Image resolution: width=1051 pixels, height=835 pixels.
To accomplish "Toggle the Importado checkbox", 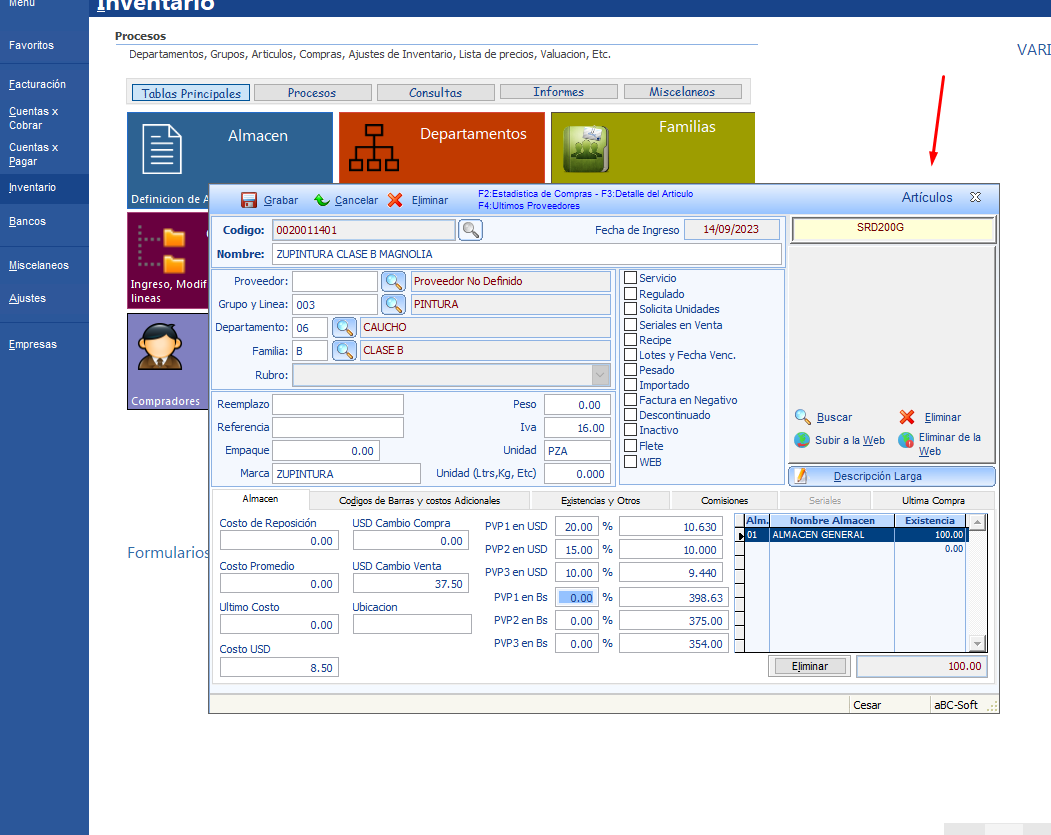I will [630, 385].
